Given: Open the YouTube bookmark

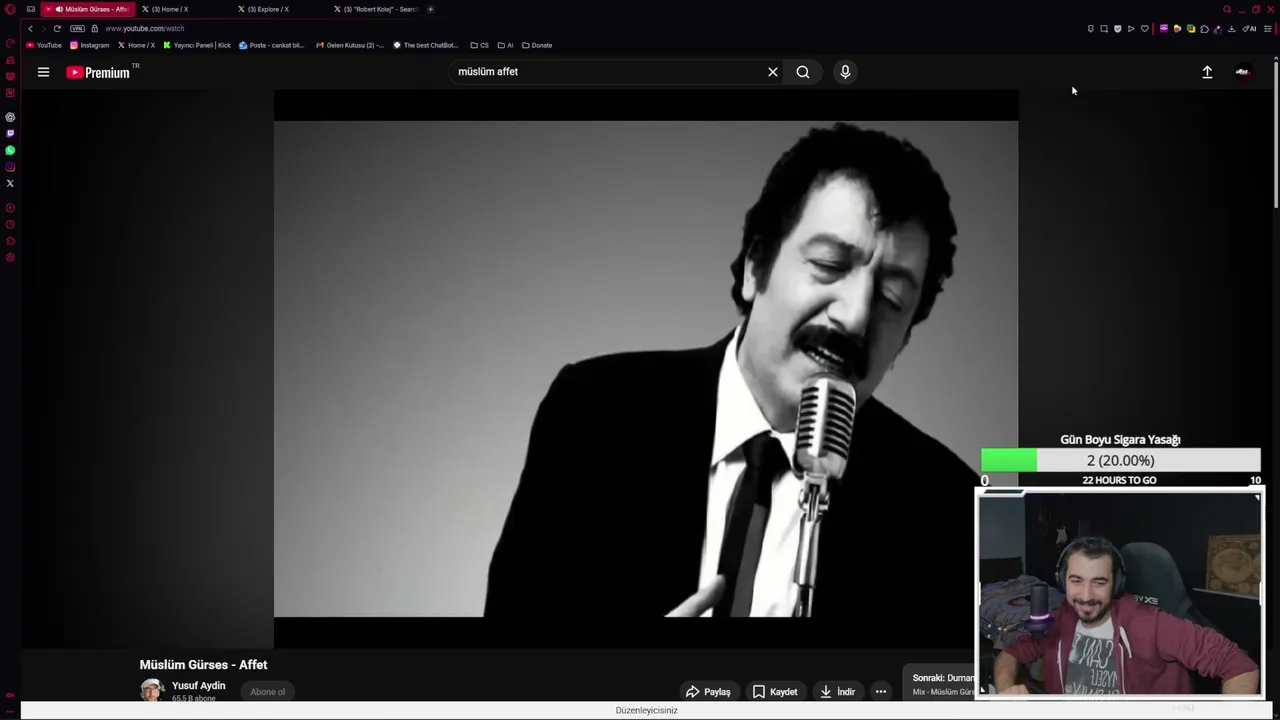Looking at the screenshot, I should [x=44, y=45].
